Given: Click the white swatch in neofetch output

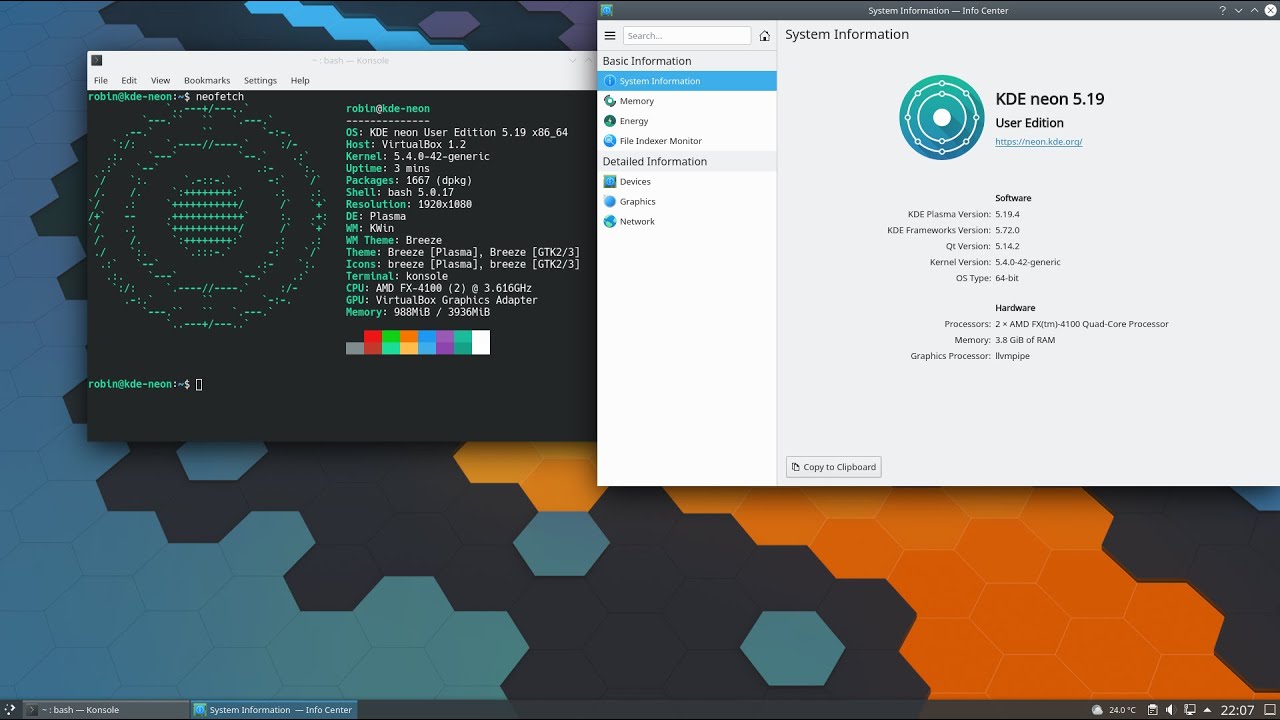Looking at the screenshot, I should [481, 342].
